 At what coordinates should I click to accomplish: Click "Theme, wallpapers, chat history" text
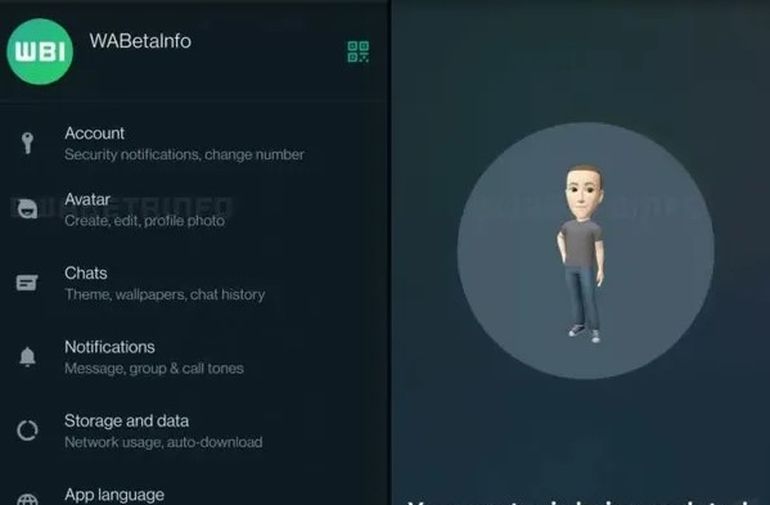click(165, 295)
